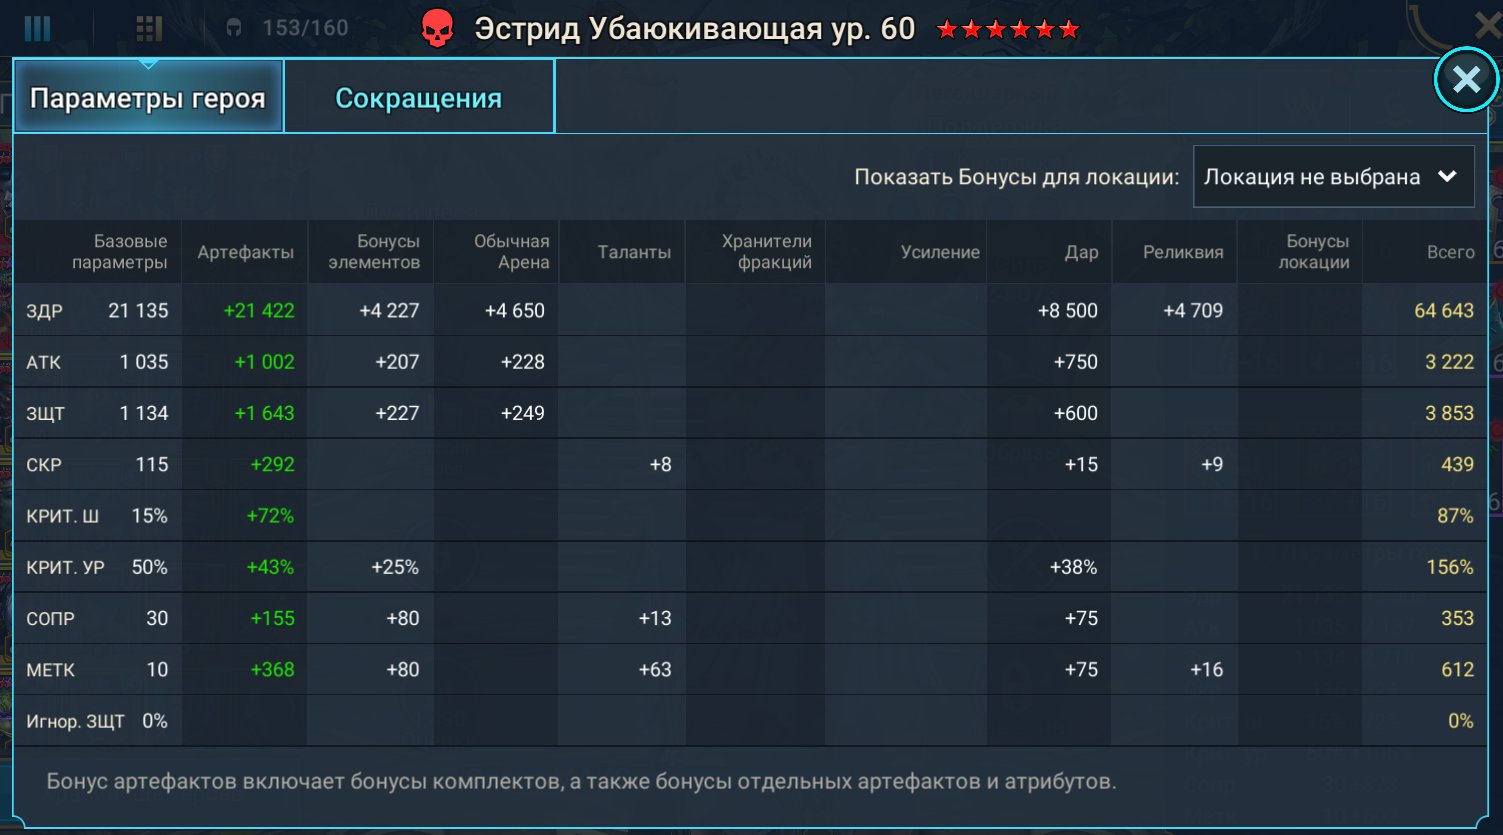Click the Артефакты column header

click(245, 252)
